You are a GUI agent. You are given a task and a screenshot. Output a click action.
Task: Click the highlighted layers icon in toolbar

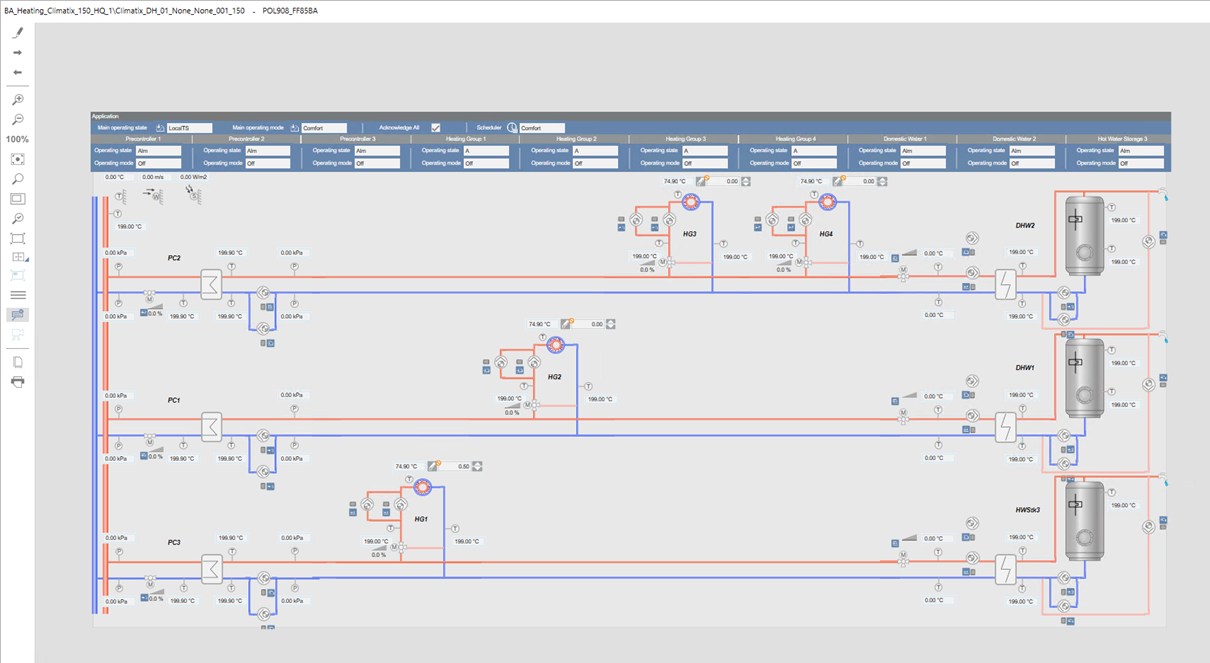(x=16, y=313)
